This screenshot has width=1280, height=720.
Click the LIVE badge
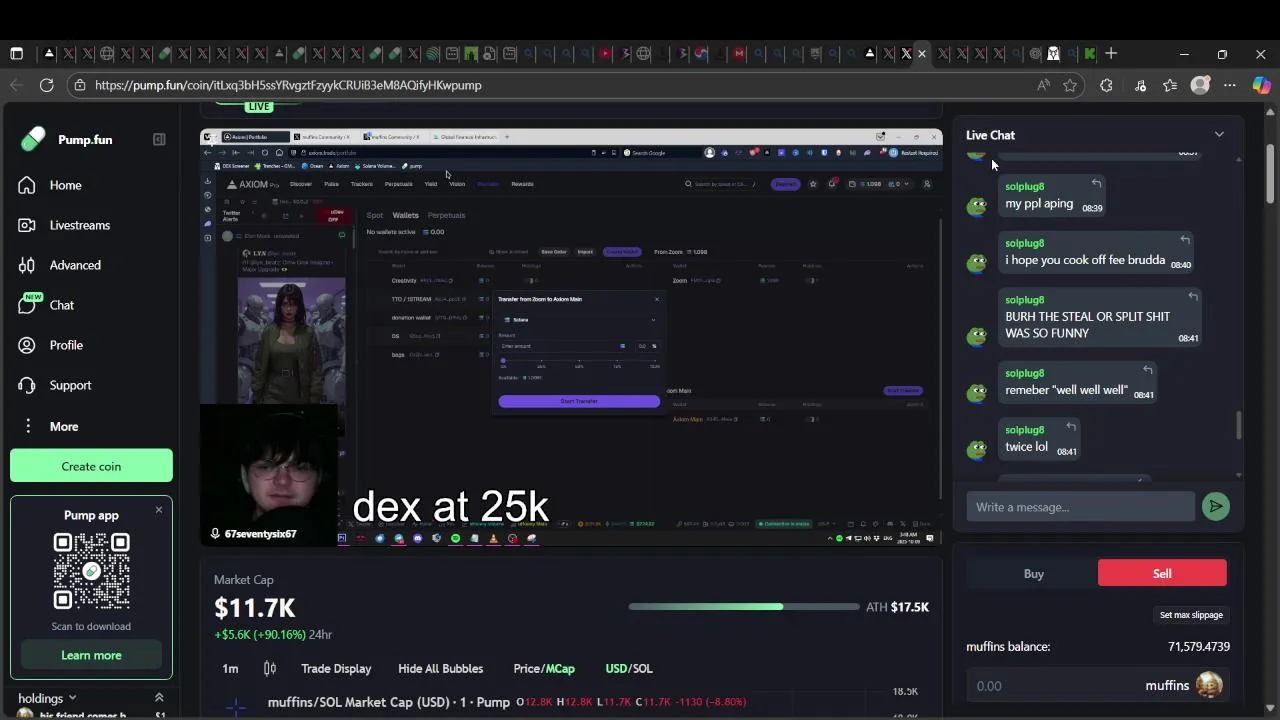tap(259, 106)
